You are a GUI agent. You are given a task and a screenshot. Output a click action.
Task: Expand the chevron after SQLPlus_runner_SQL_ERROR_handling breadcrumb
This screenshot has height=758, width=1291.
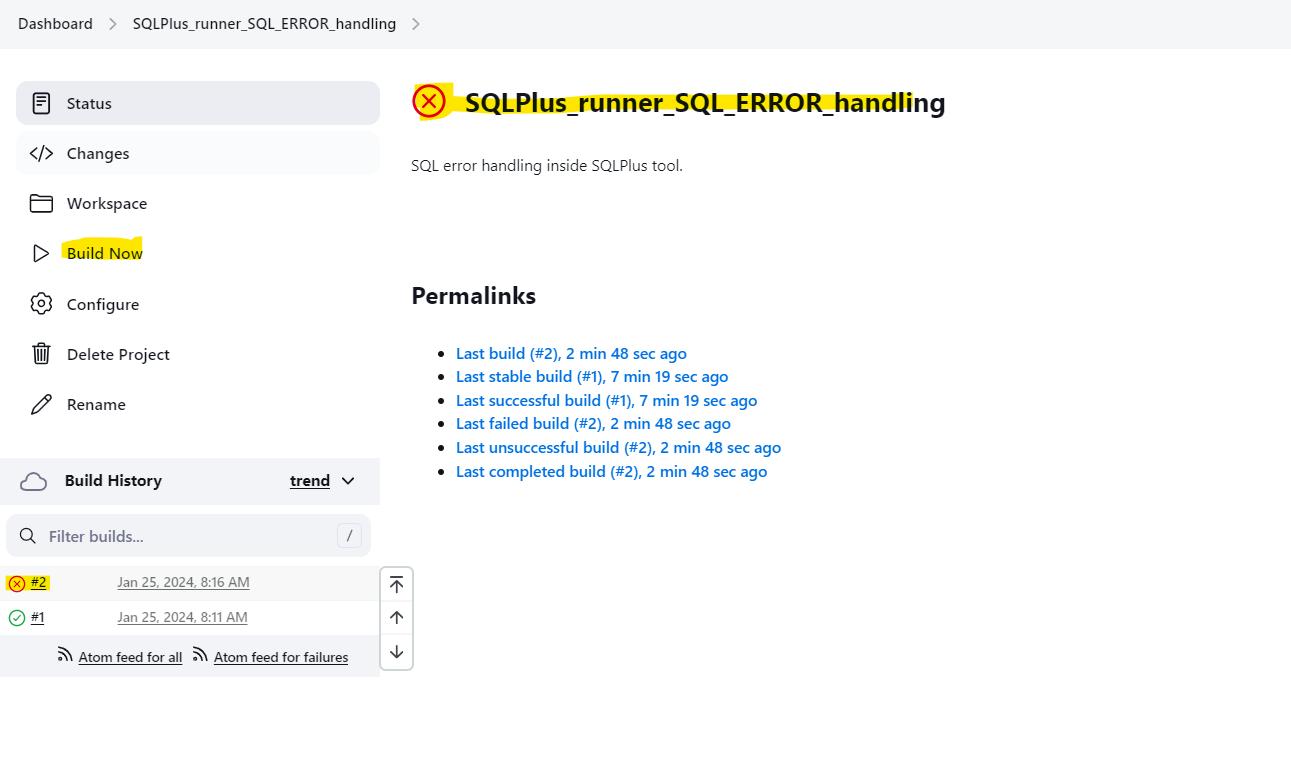coord(416,24)
